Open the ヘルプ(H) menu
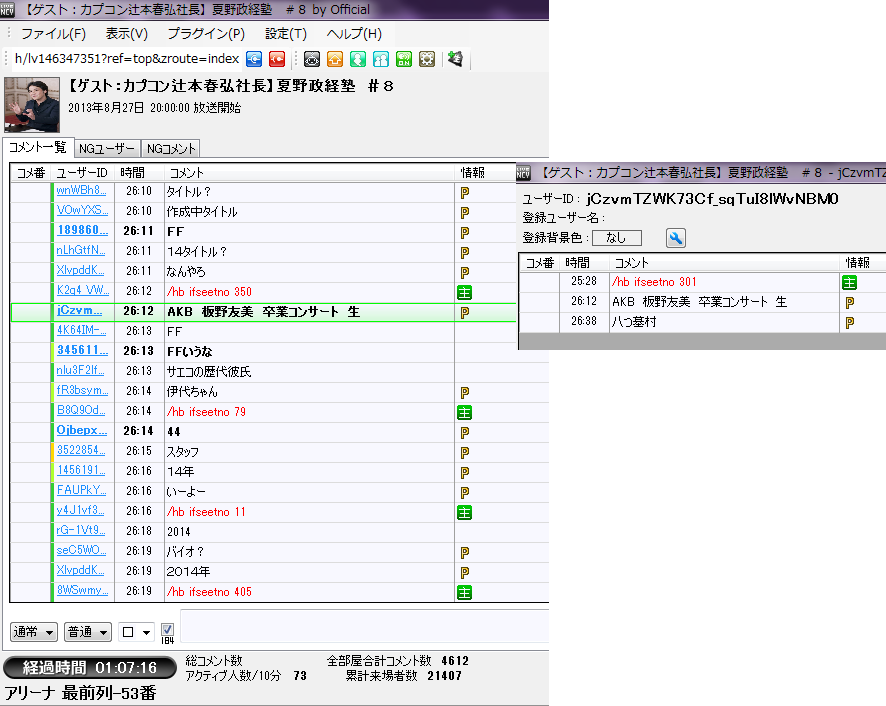Image resolution: width=886 pixels, height=706 pixels. point(354,34)
